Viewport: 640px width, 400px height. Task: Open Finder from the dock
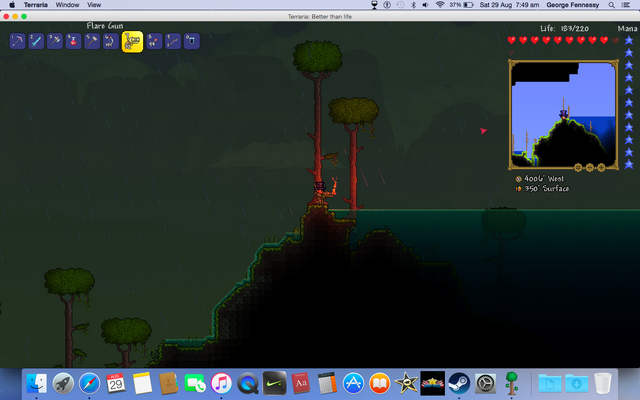point(37,384)
